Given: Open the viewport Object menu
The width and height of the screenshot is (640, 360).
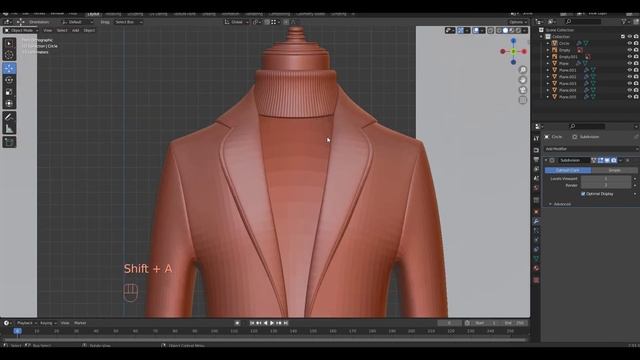Looking at the screenshot, I should [x=89, y=30].
